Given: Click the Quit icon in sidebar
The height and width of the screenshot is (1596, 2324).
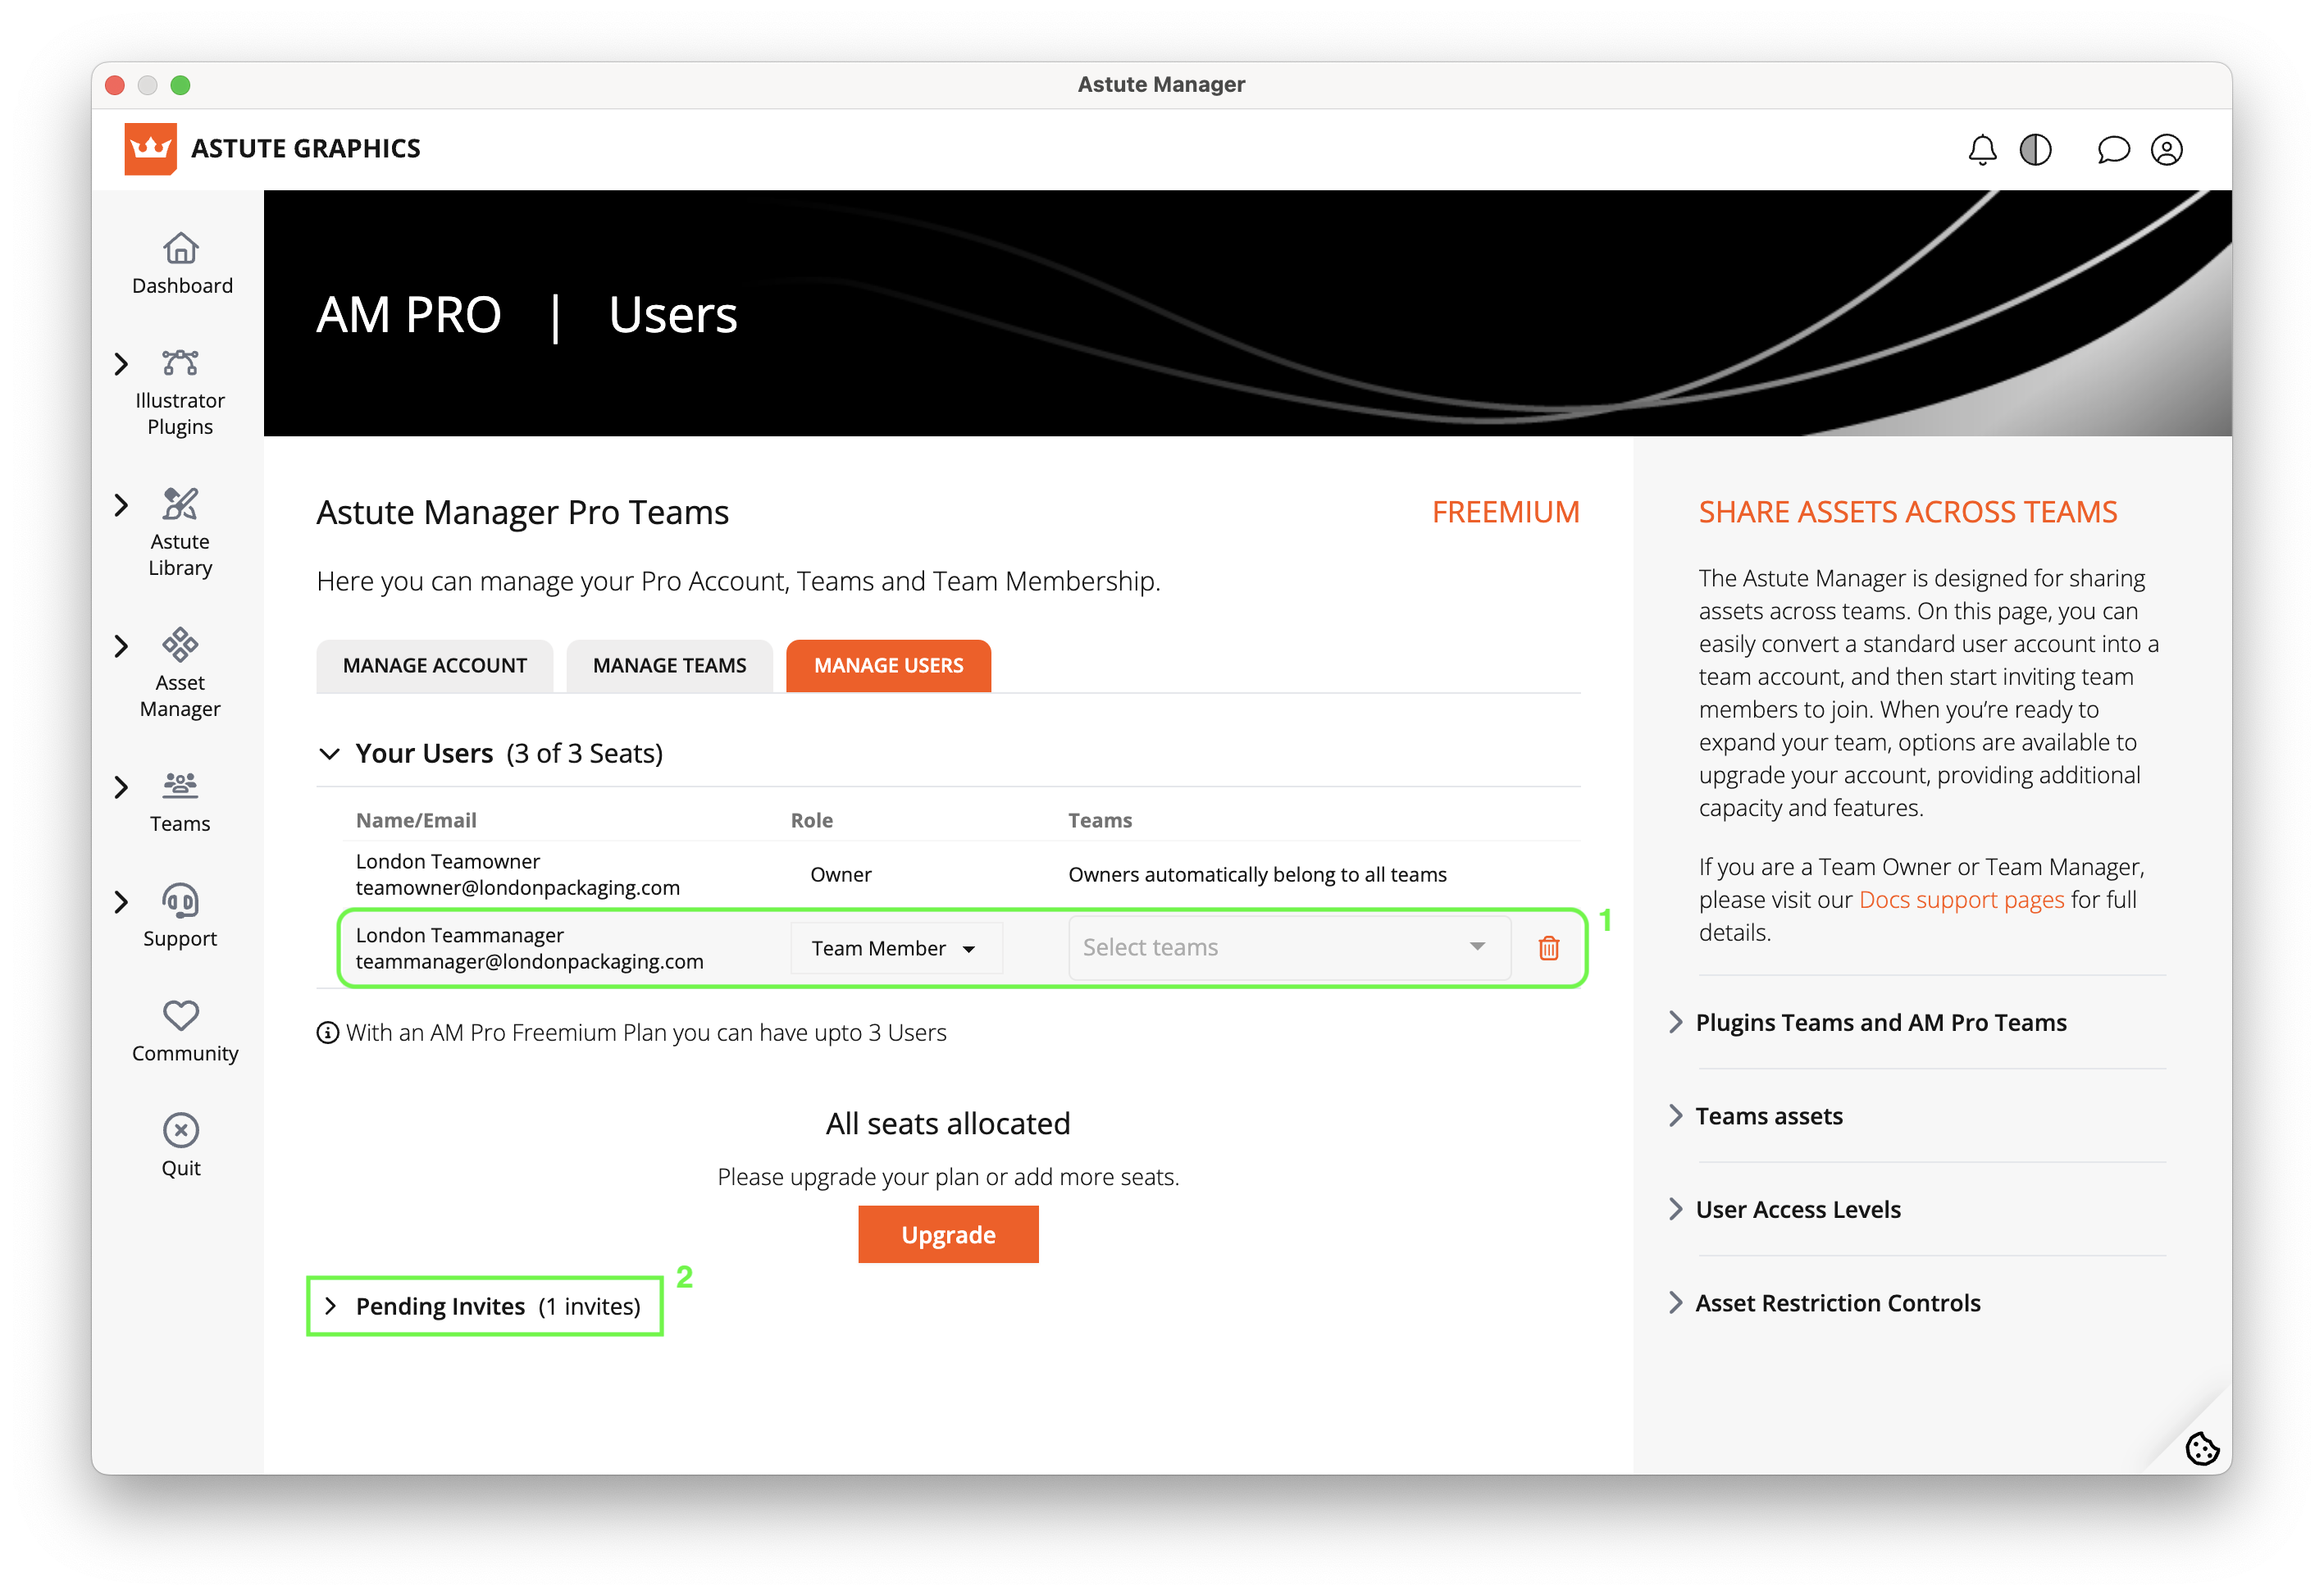Looking at the screenshot, I should 180,1131.
